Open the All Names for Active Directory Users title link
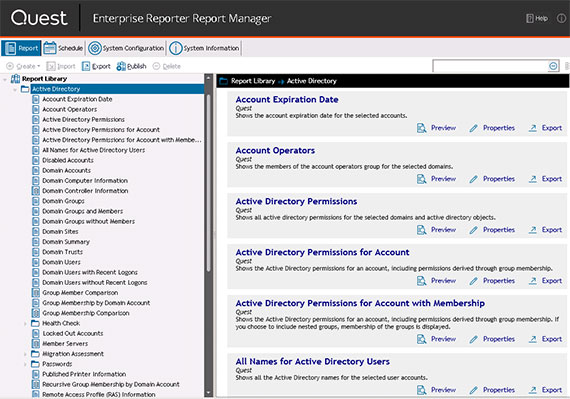 [313, 362]
